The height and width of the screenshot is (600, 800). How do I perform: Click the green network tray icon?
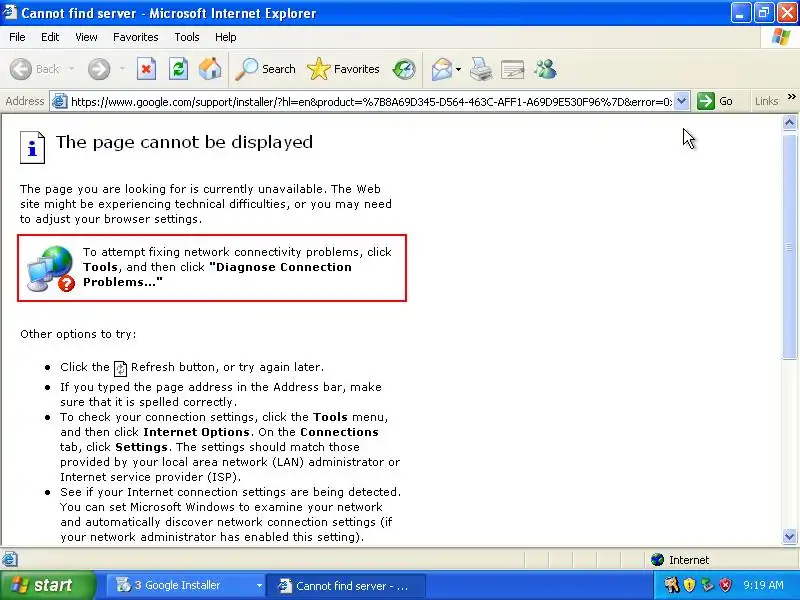point(707,585)
